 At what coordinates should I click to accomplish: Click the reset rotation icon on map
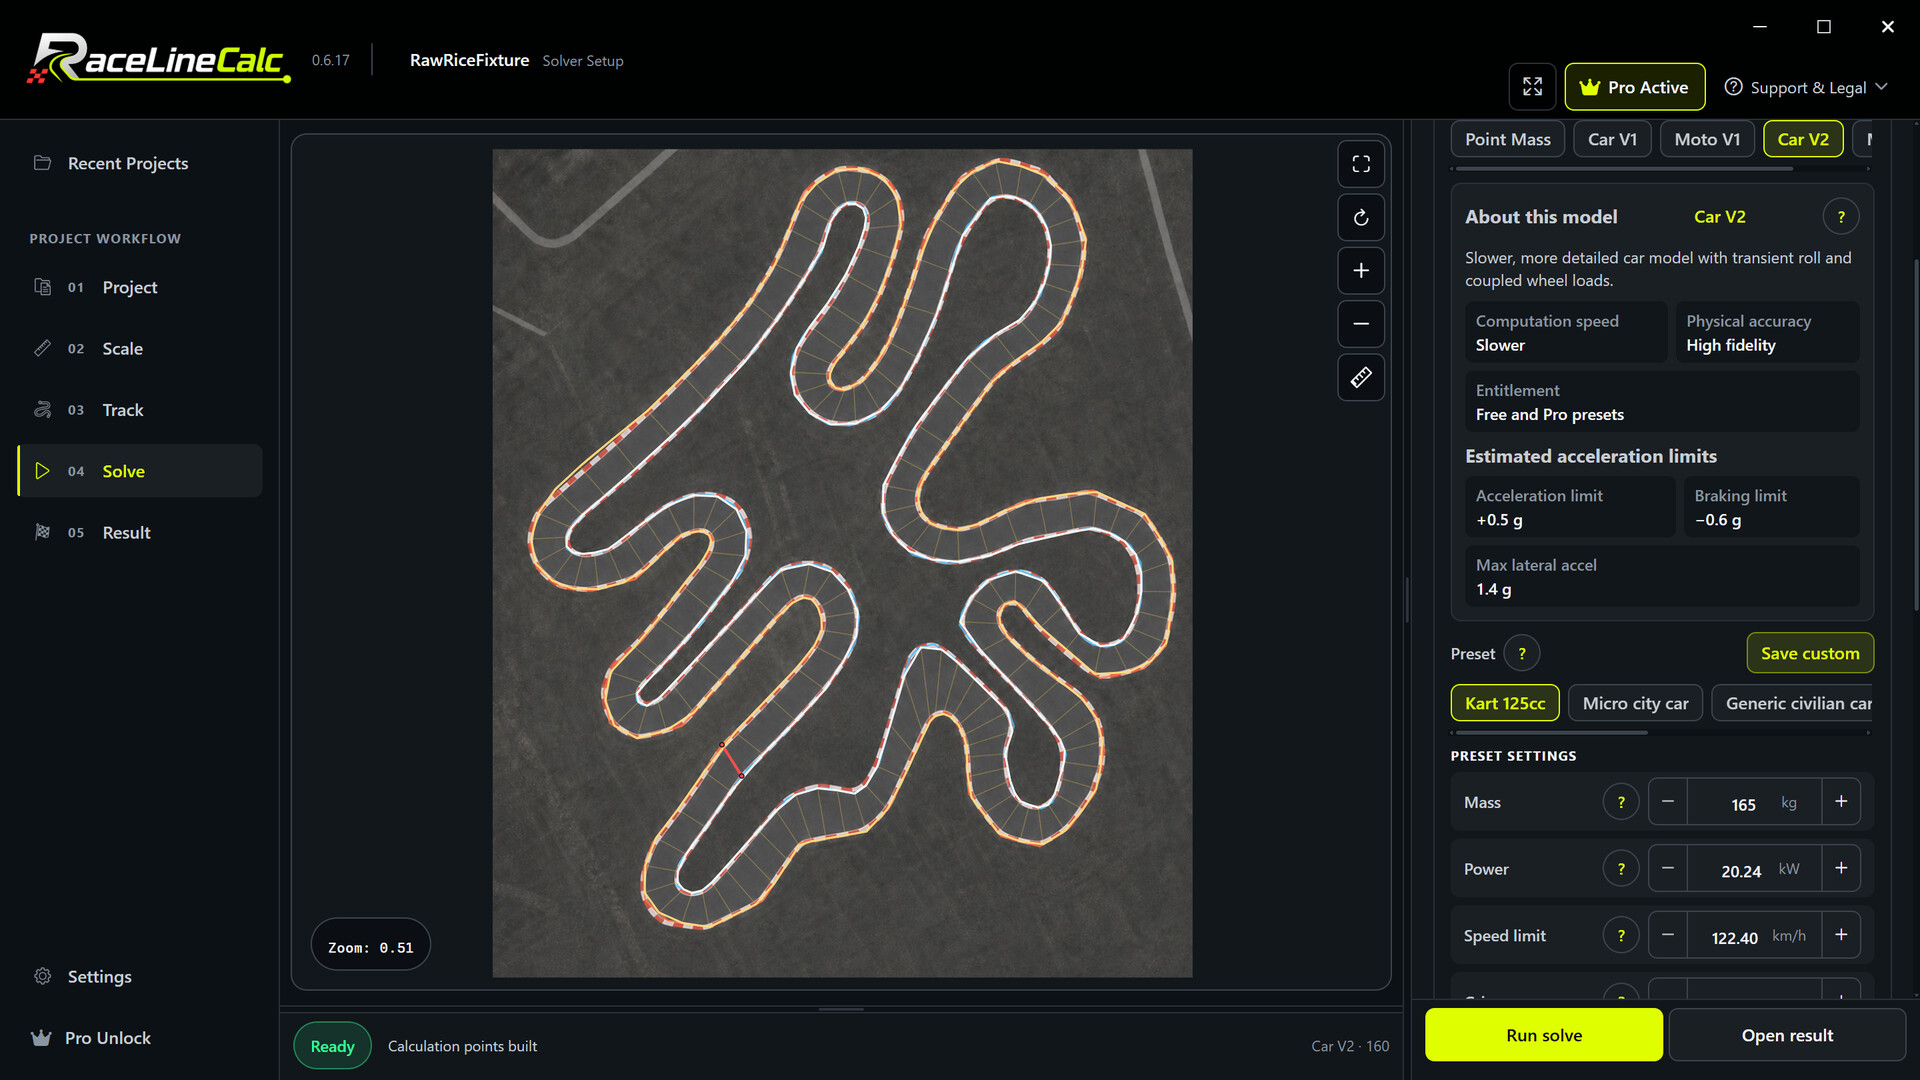(x=1361, y=217)
